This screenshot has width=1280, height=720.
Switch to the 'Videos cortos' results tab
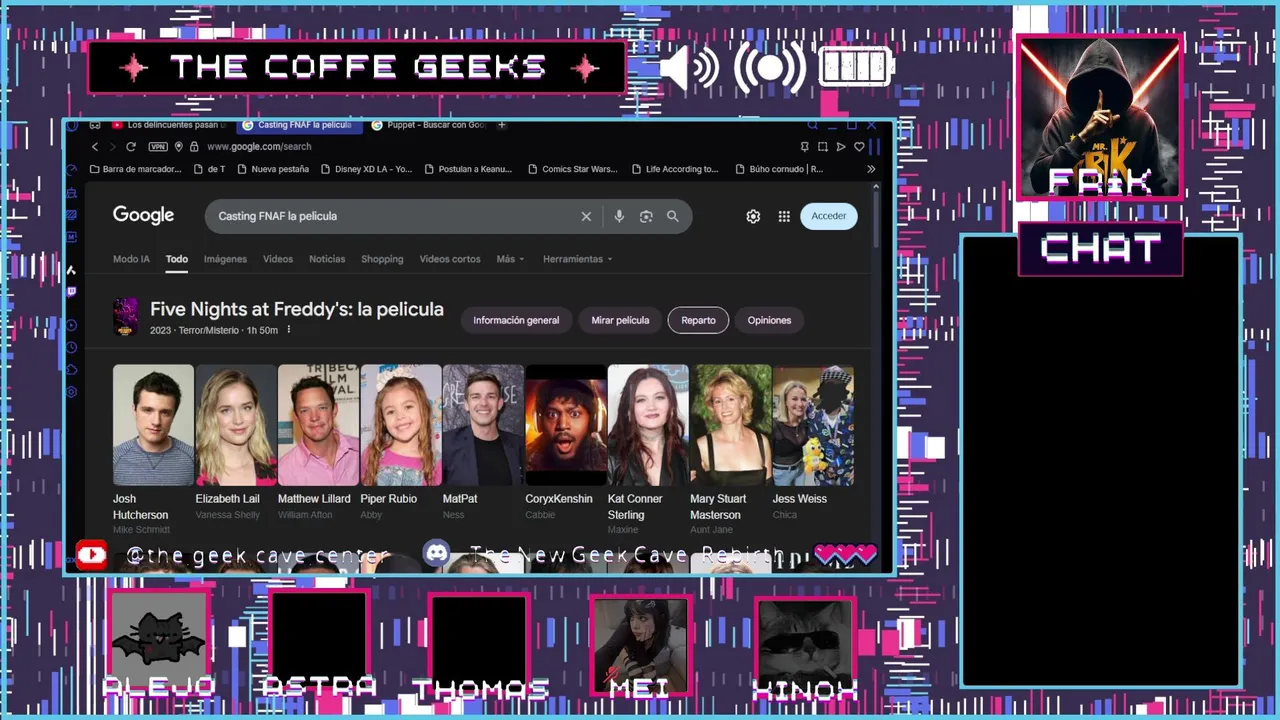coord(450,259)
